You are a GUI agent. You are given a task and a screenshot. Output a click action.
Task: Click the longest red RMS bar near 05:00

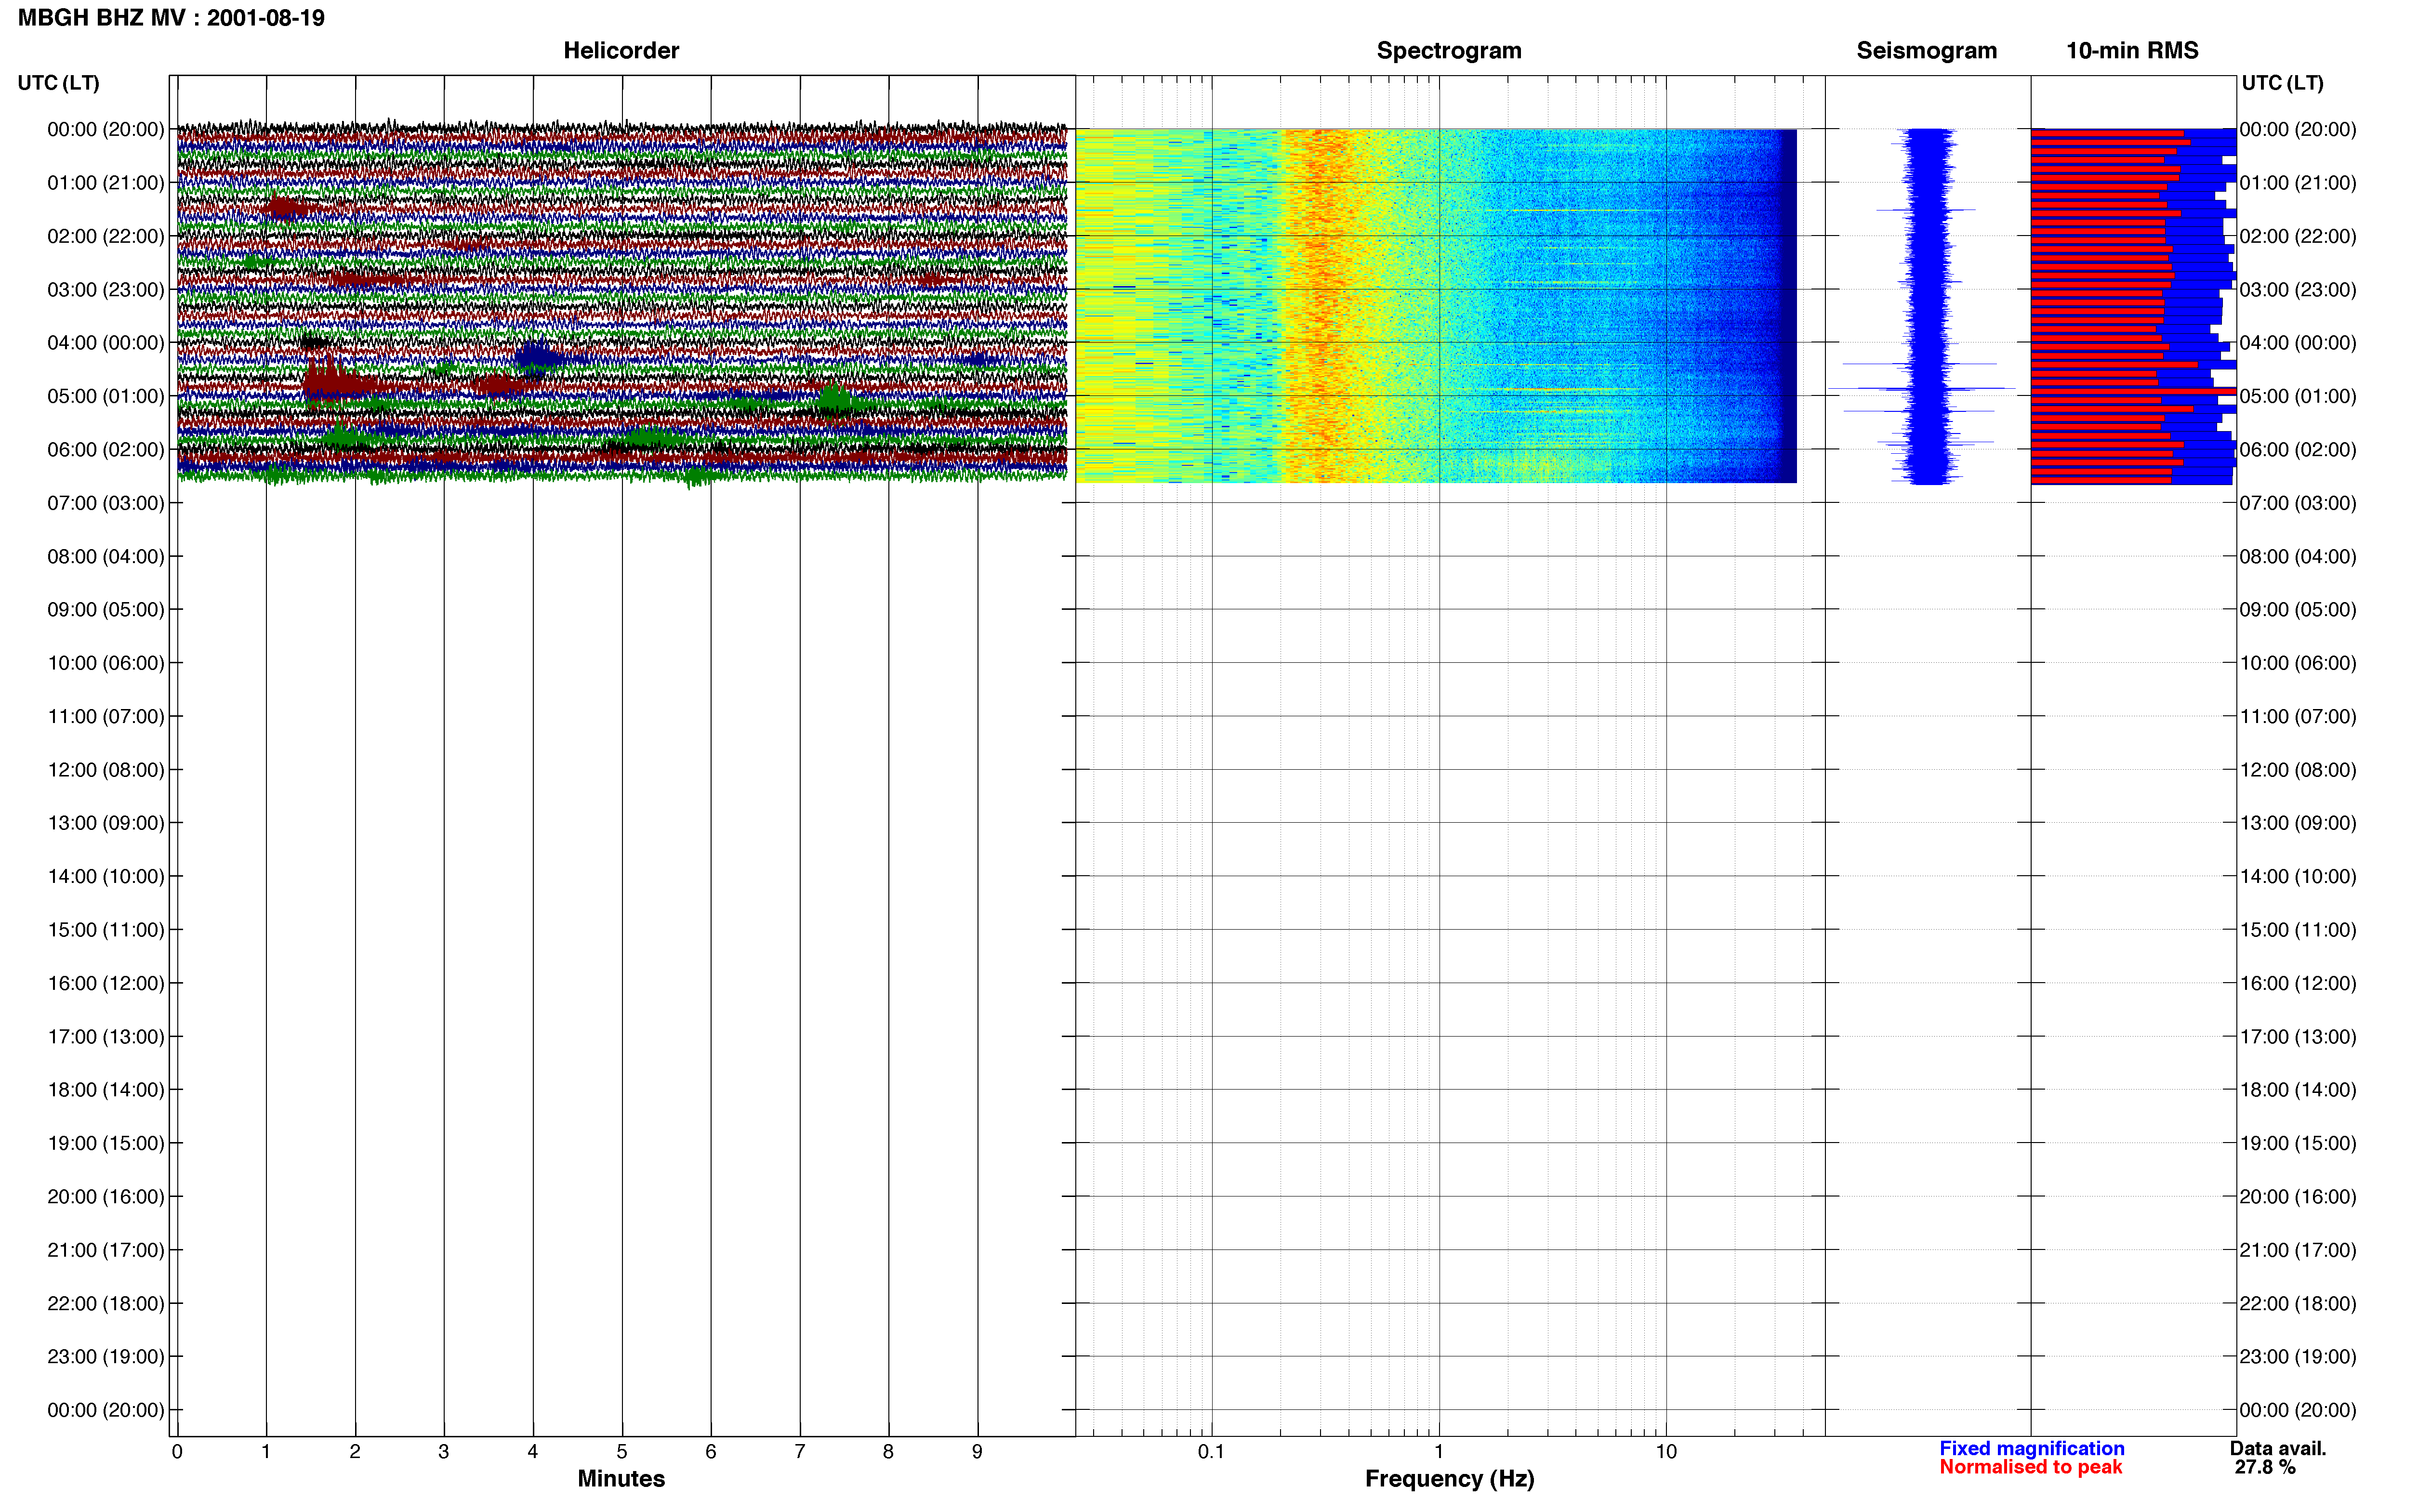coord(2133,391)
